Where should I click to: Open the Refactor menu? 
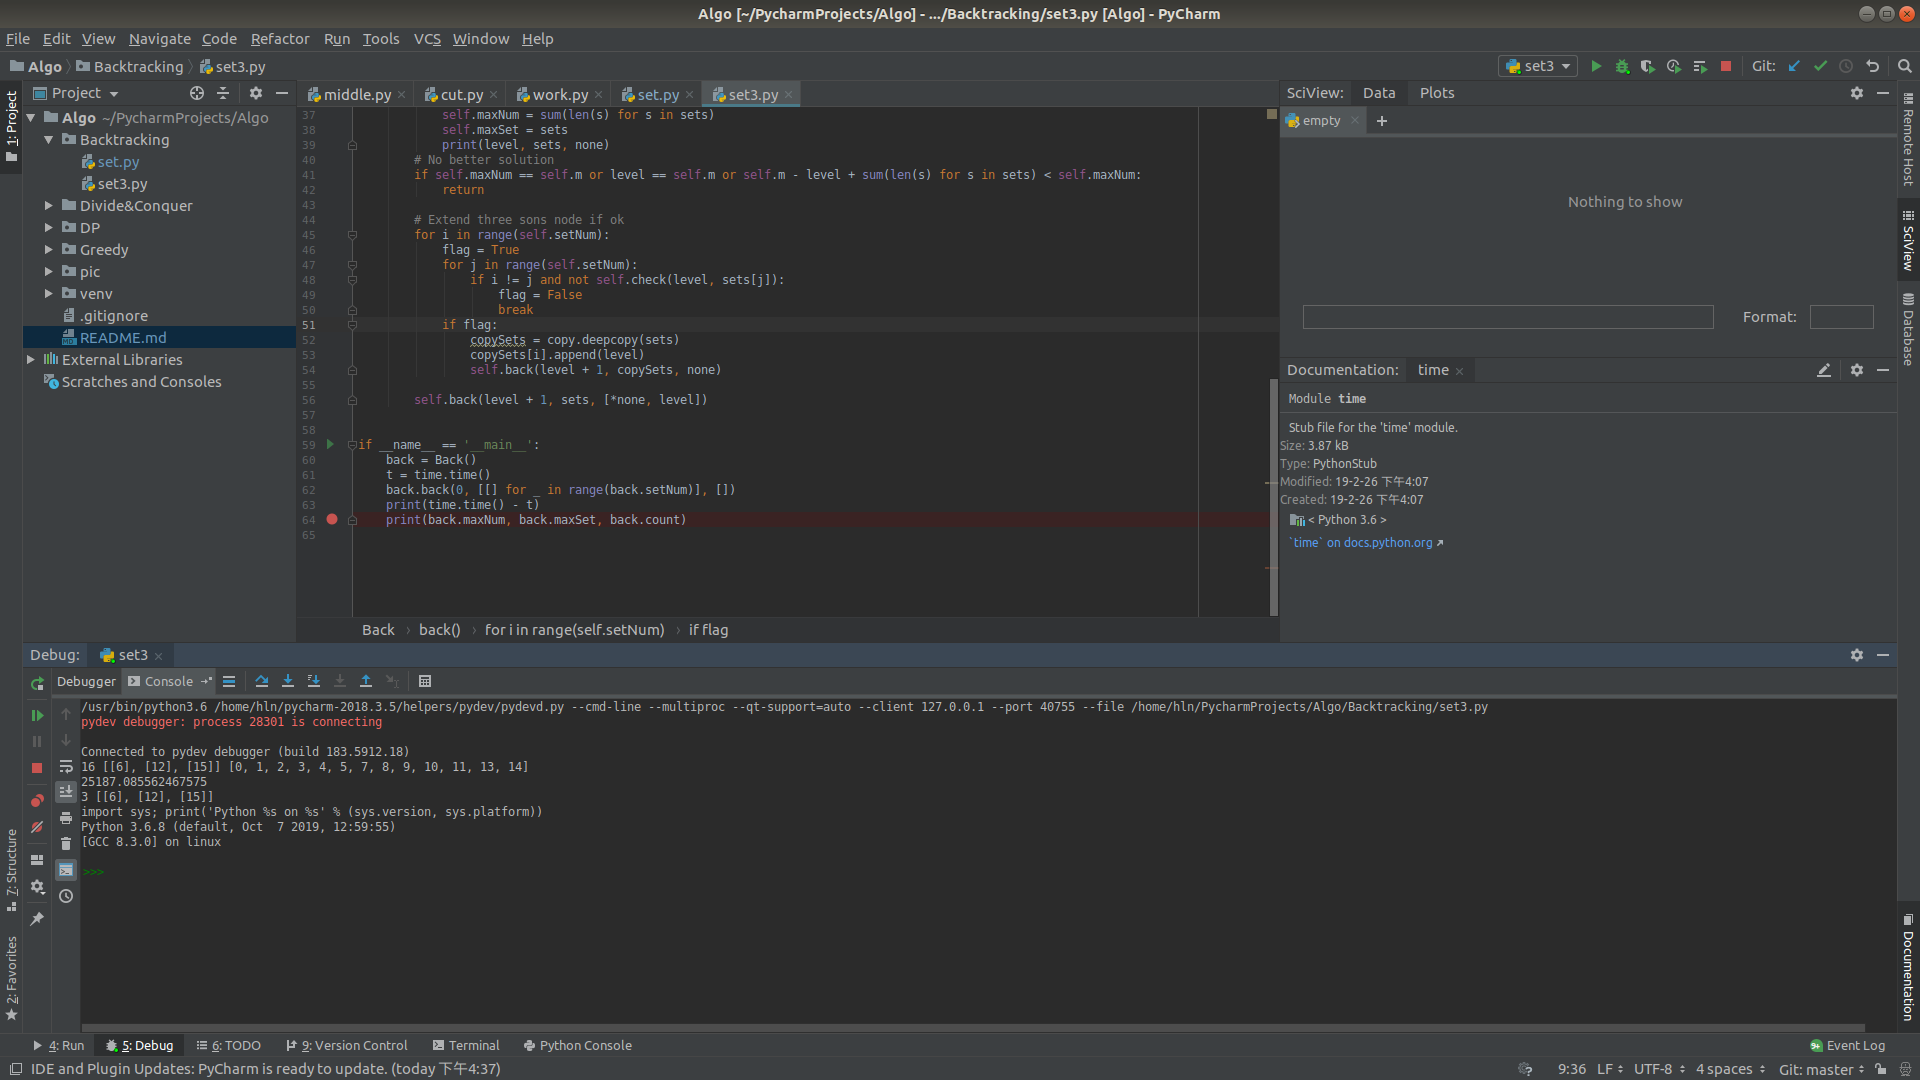click(279, 39)
